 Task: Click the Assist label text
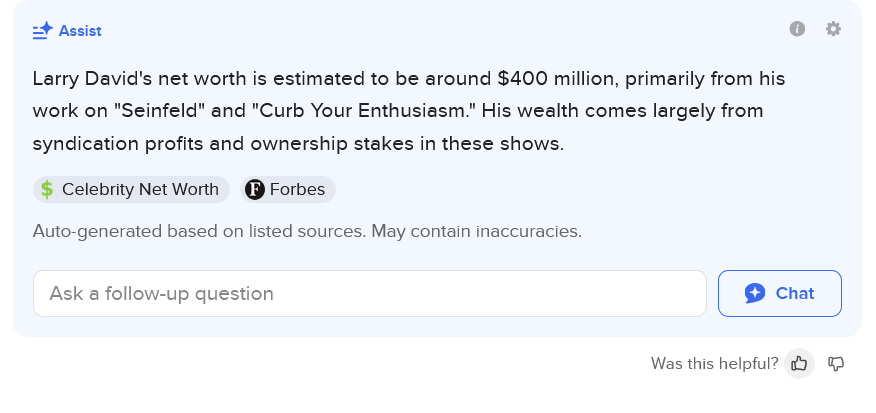[x=80, y=31]
